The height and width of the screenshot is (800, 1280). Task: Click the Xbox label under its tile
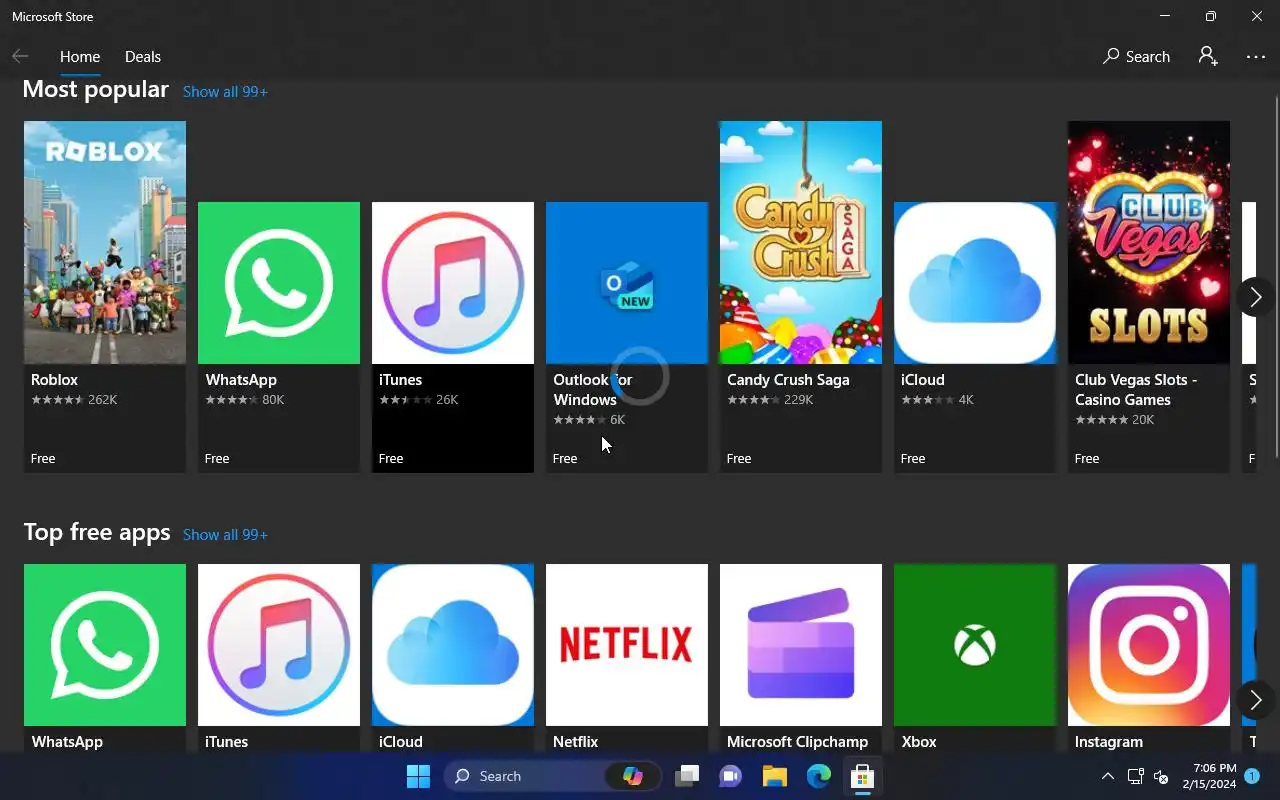click(919, 742)
